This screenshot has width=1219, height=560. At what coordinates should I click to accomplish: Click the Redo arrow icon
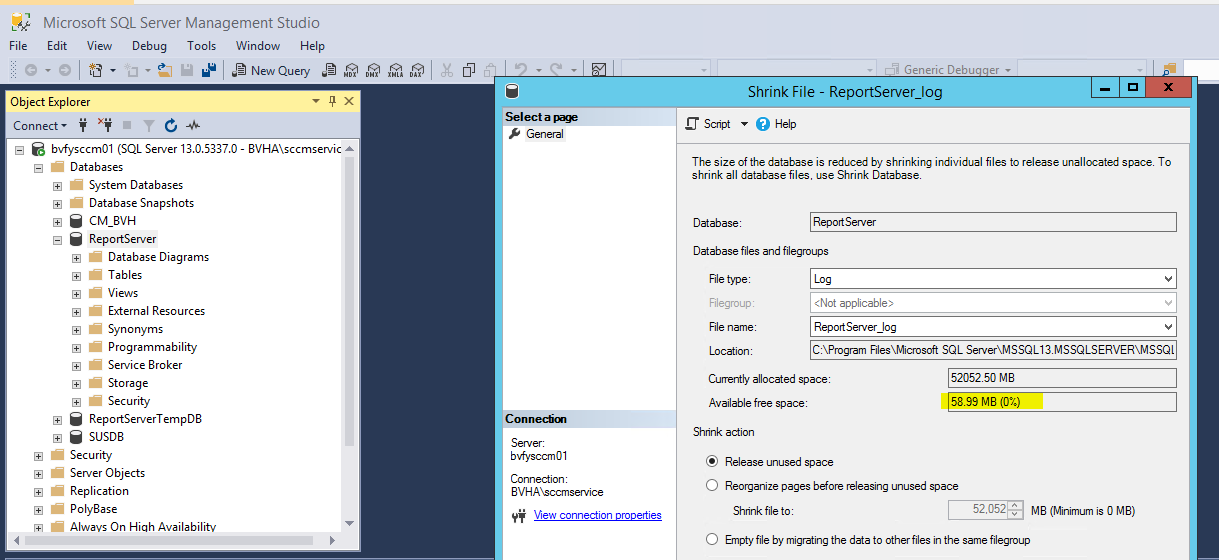coord(556,69)
